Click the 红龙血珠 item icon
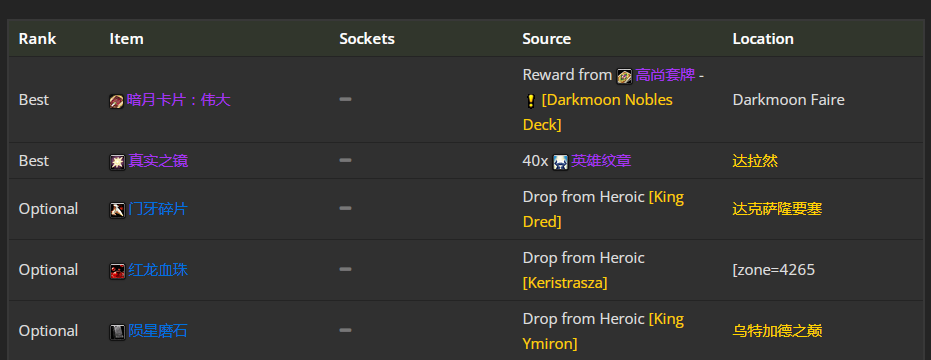This screenshot has height=360, width=931. click(x=117, y=271)
